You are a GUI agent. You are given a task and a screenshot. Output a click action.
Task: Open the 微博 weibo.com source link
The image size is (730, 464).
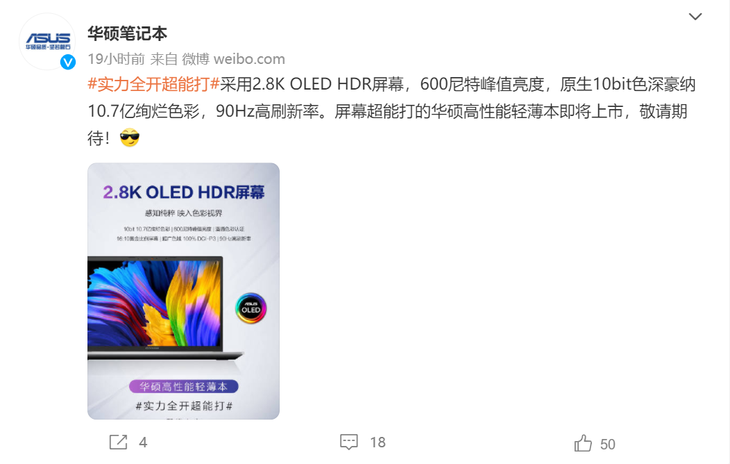point(233,59)
